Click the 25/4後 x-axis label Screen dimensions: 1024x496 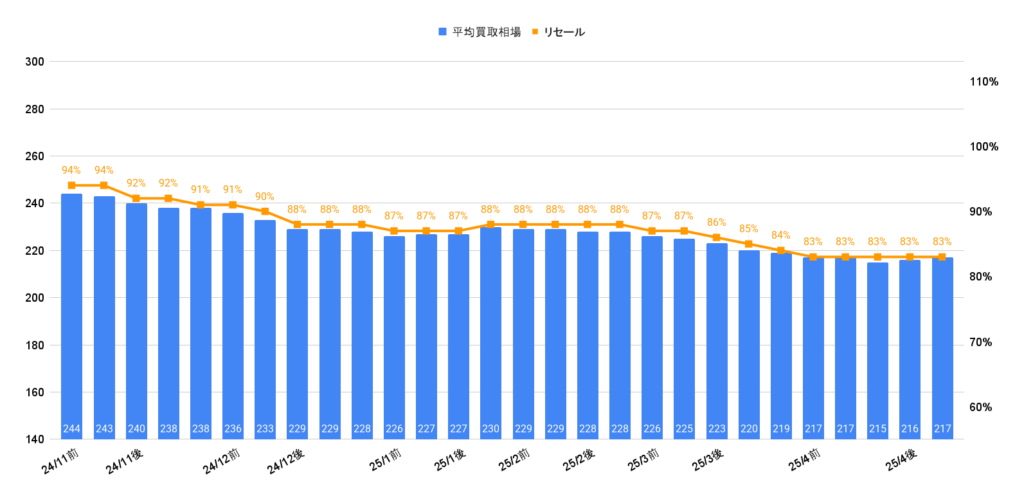pos(899,459)
